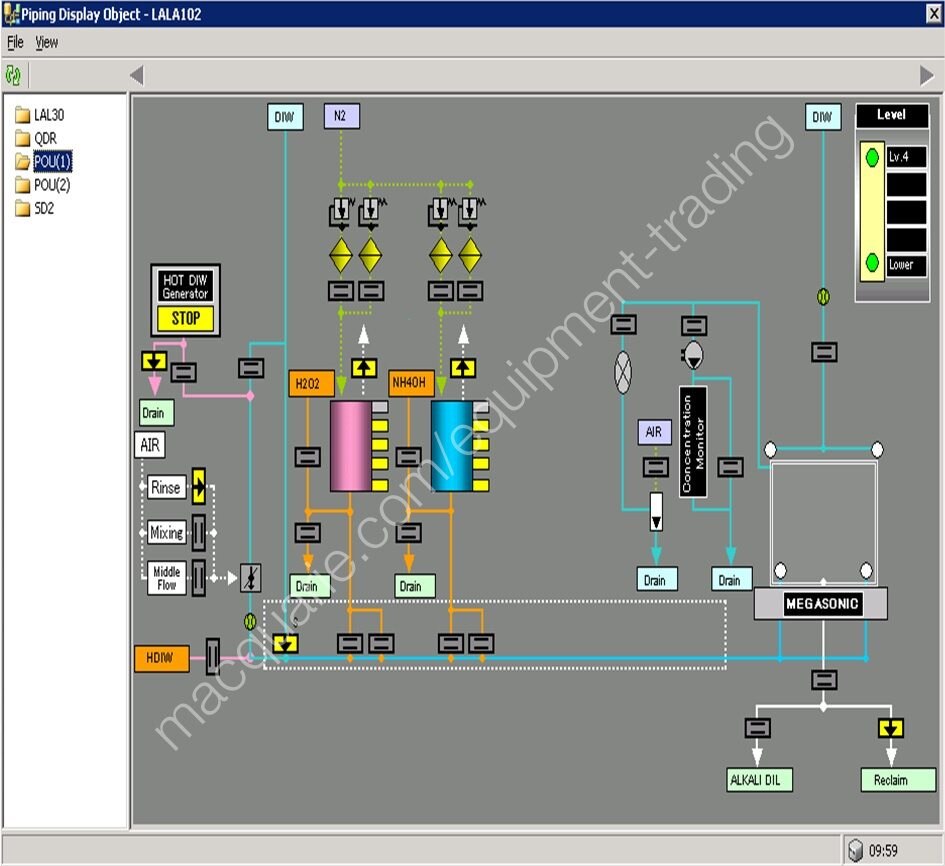The image size is (945, 866).
Task: Click the ALKALI DIL outlet box
Action: [759, 780]
